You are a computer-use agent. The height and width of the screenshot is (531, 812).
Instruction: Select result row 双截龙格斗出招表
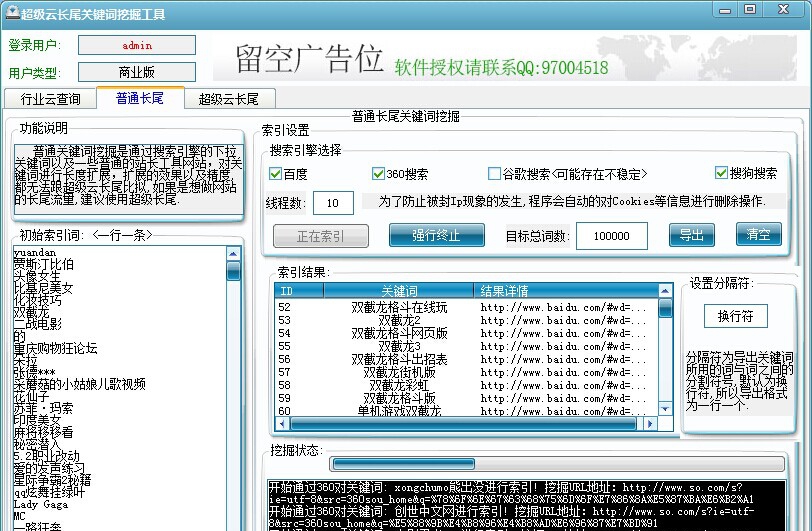point(466,359)
